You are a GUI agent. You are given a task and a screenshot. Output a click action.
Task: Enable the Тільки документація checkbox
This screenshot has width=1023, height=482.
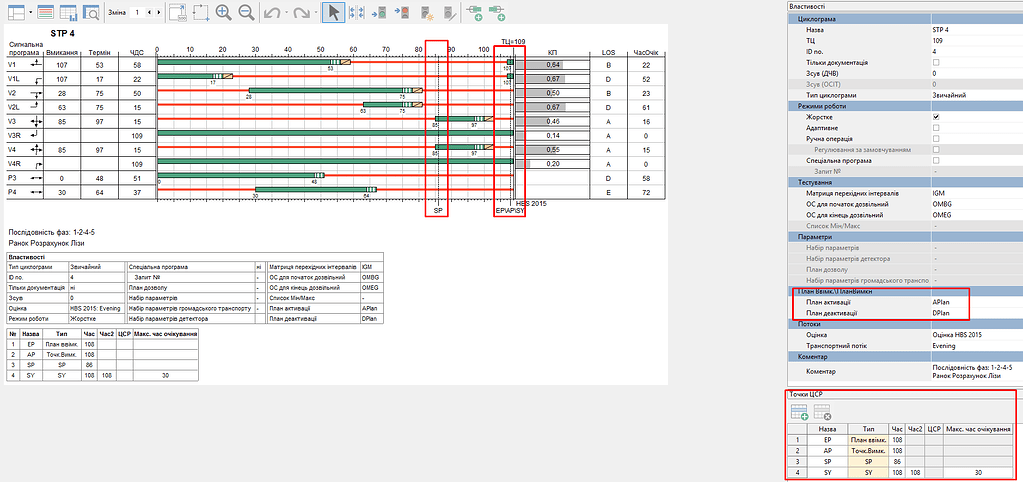[936, 63]
